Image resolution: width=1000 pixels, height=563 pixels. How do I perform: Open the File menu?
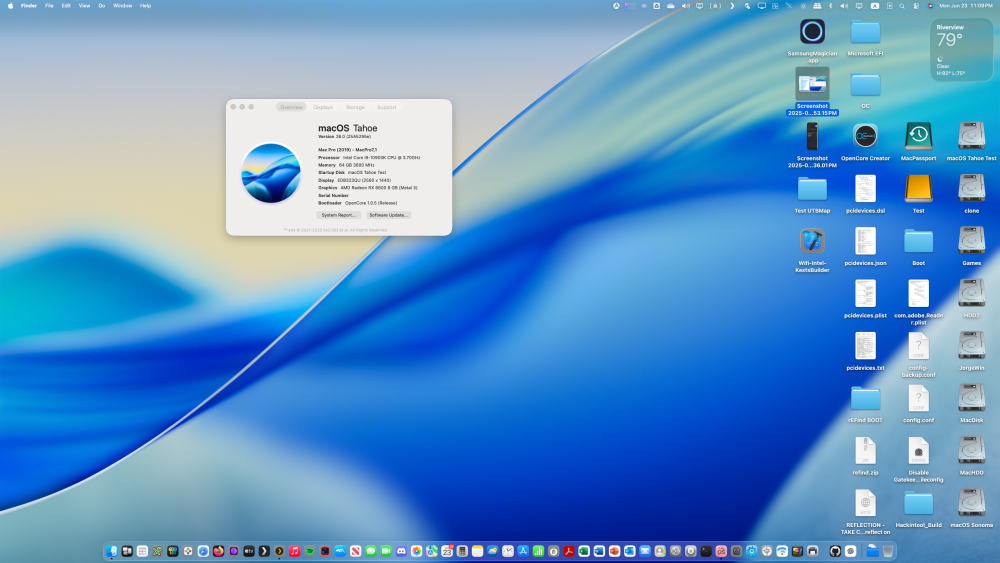[49, 6]
